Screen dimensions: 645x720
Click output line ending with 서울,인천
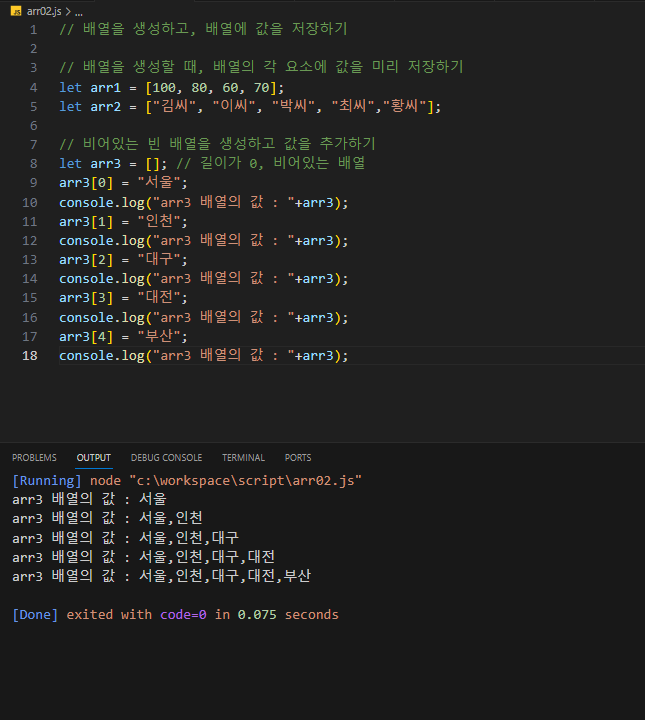[107, 518]
